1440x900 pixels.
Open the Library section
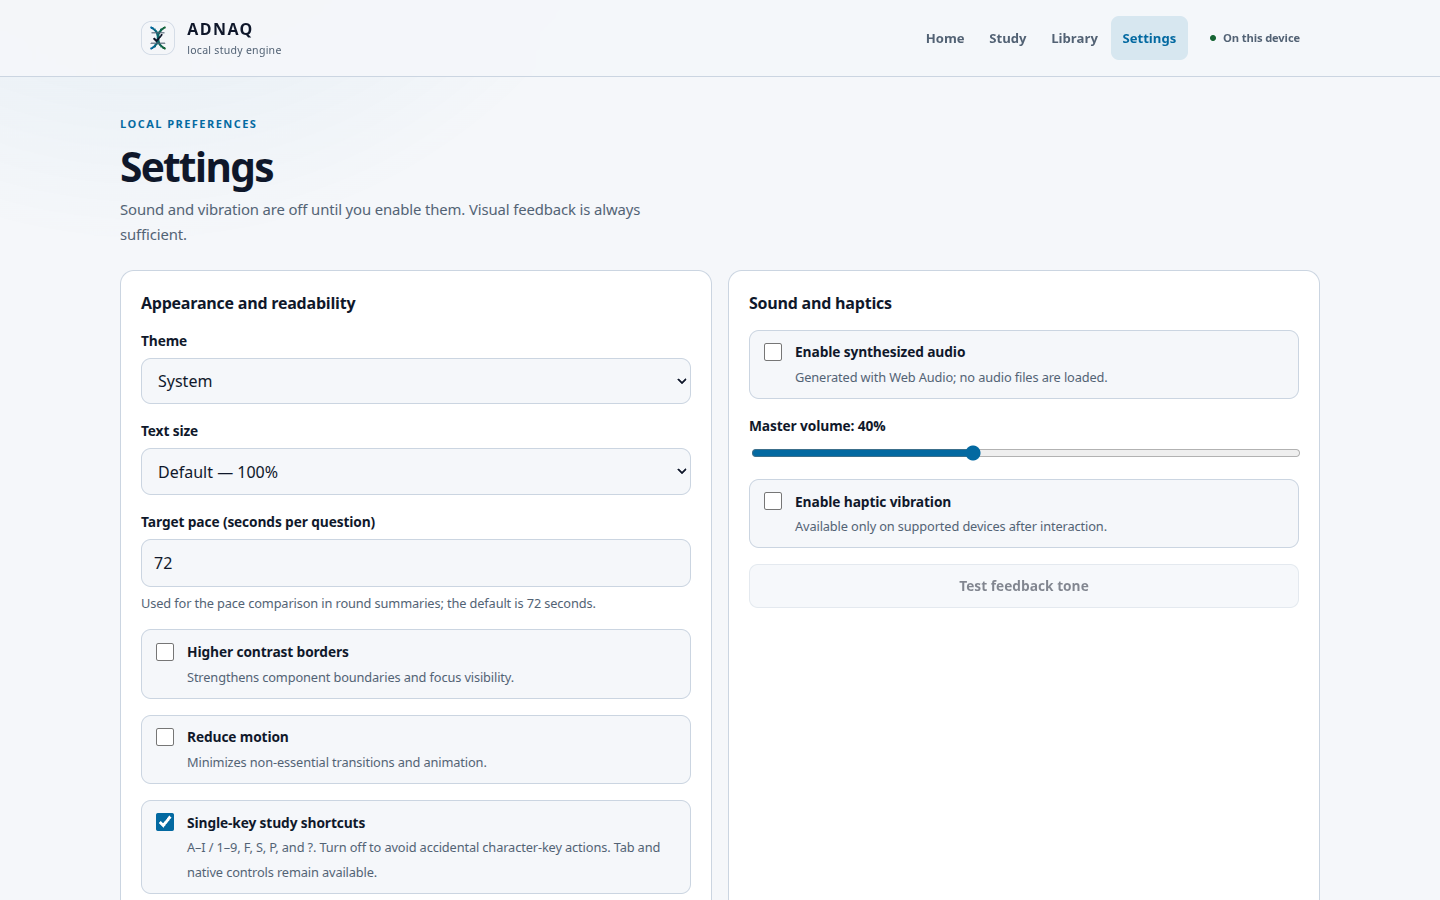point(1074,38)
